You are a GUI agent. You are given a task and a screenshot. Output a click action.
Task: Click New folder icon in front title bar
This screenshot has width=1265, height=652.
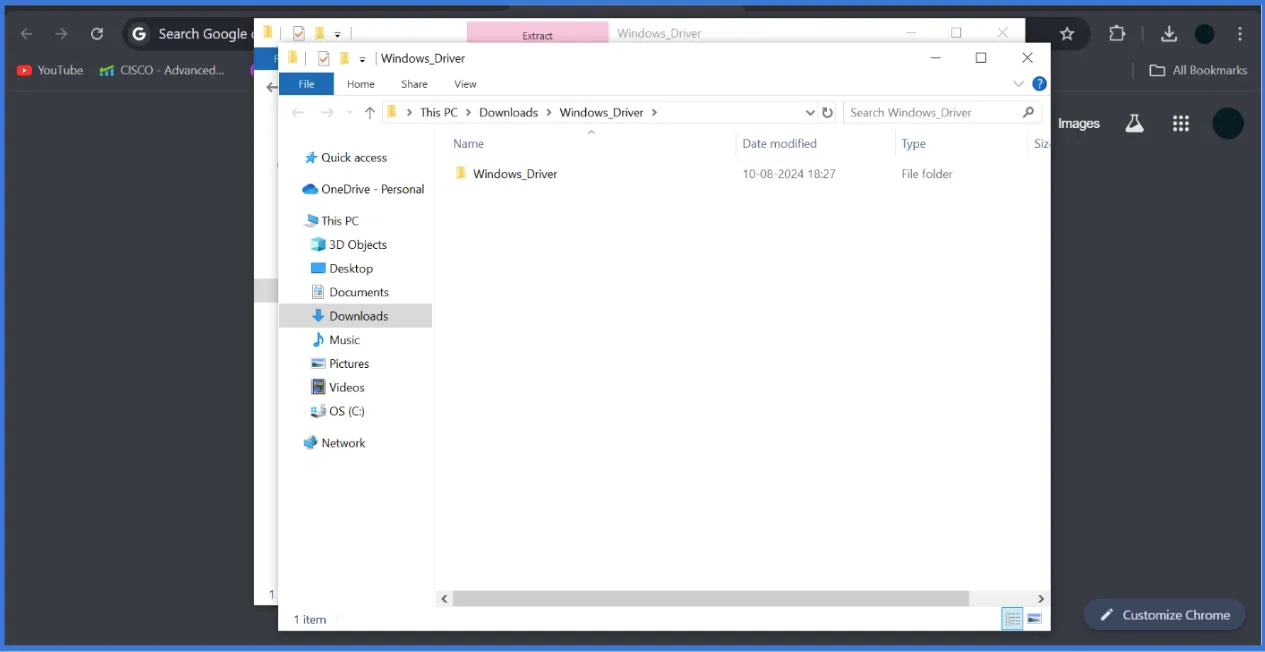point(344,58)
